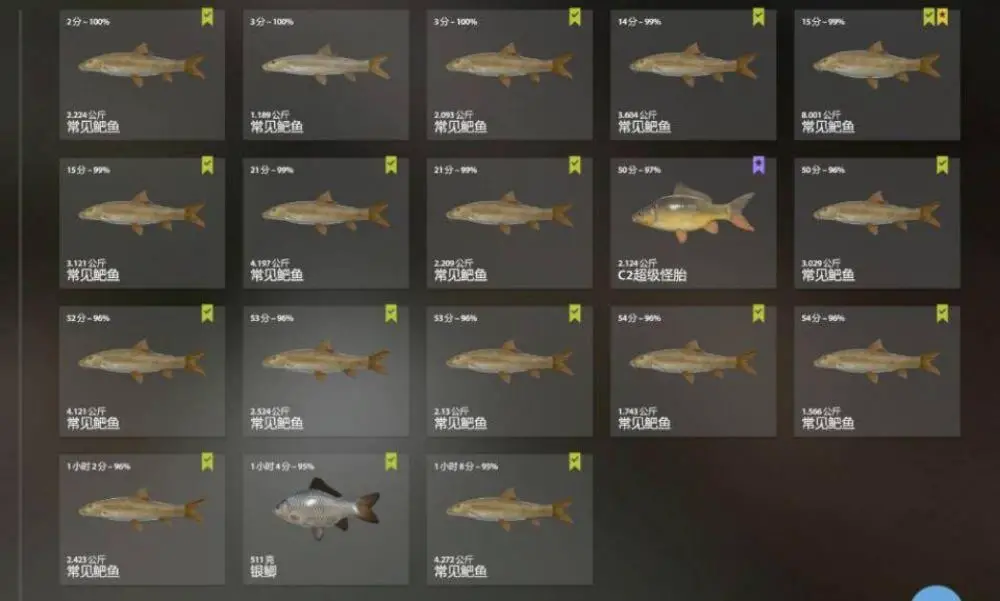Screen dimensions: 1000x601
Task: Click the green bookmark on the 3.604公斤 card
Action: click(x=758, y=17)
